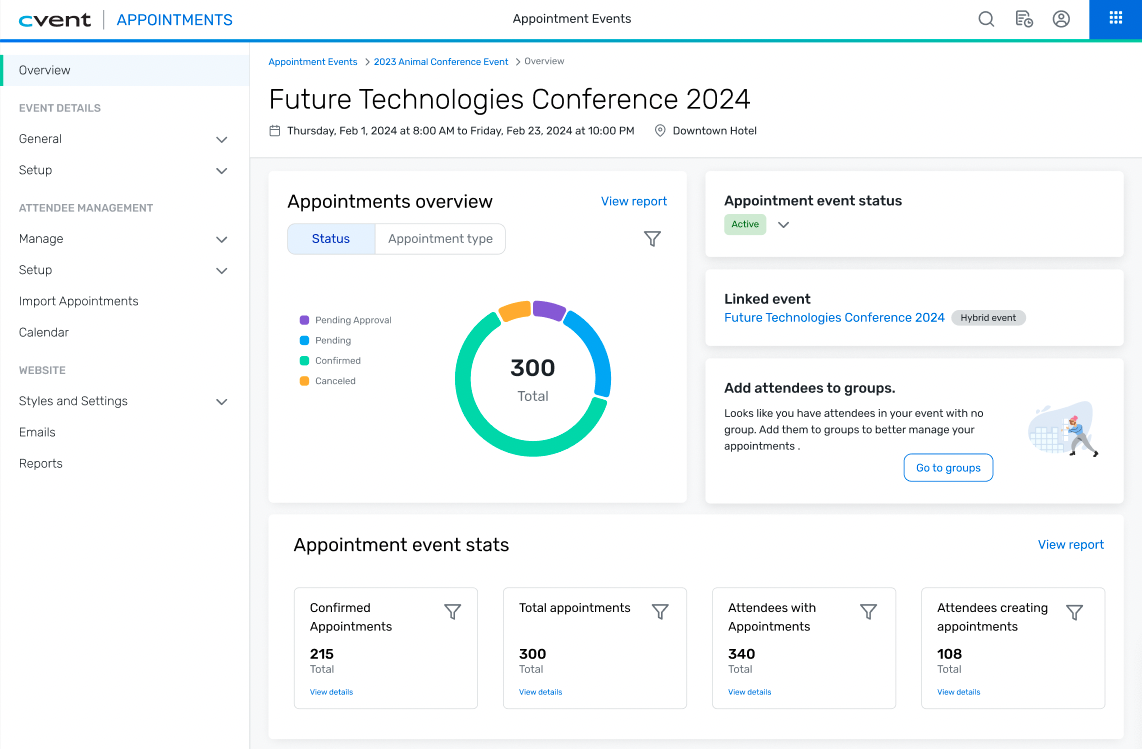Click the Active status badge
1142x749 pixels.
745,224
